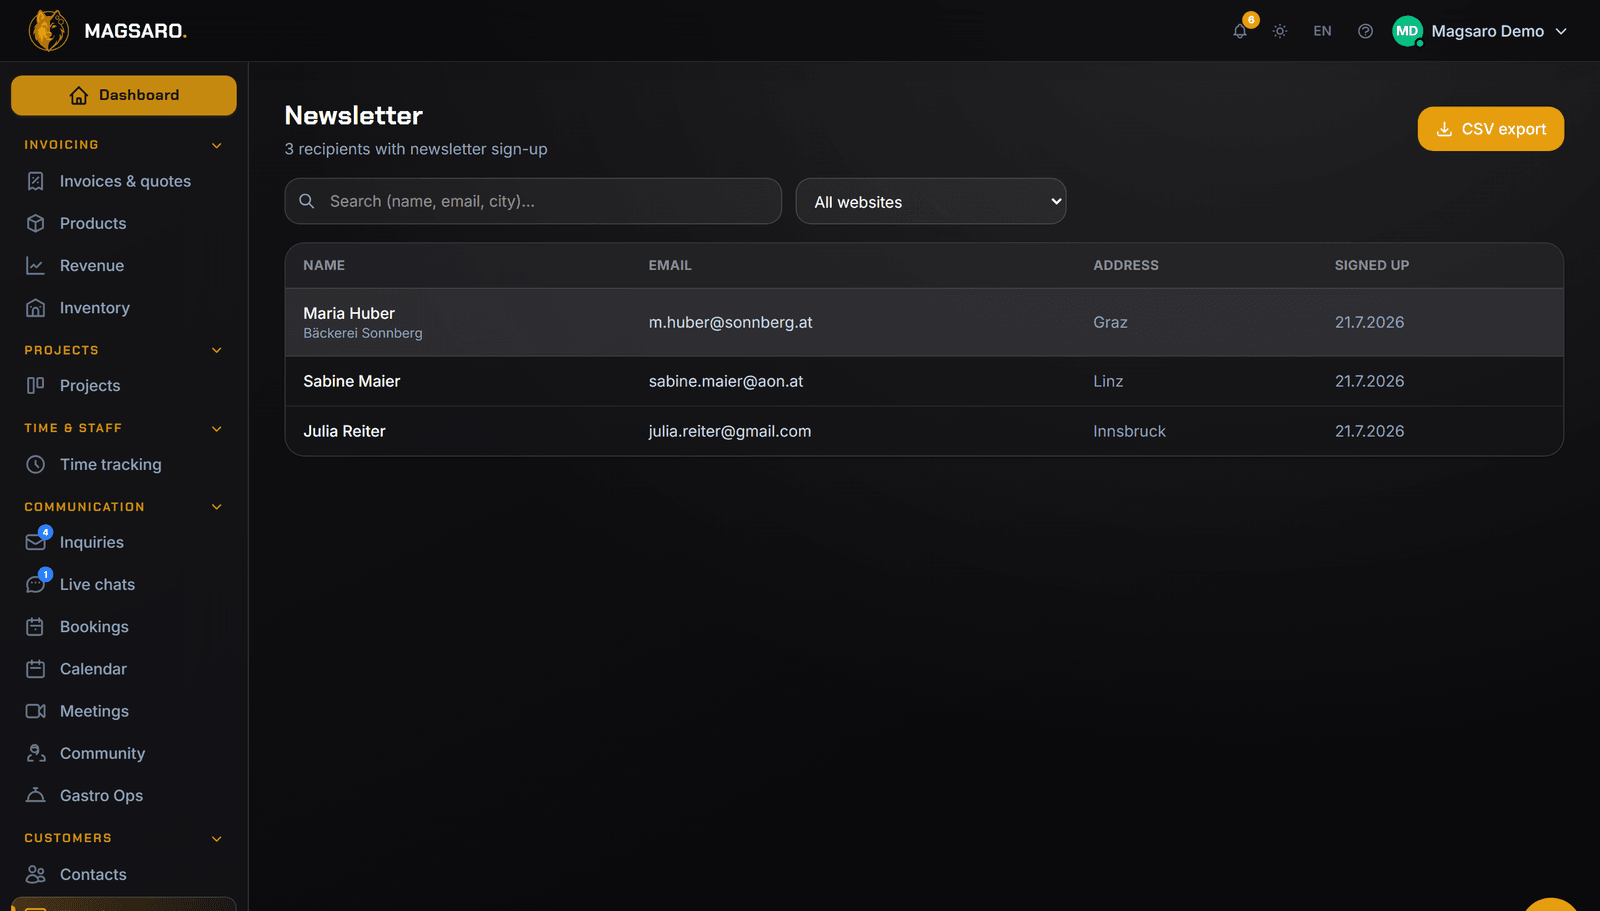The image size is (1600, 911).
Task: Open Meetings camera icon in sidebar
Action: tap(35, 711)
